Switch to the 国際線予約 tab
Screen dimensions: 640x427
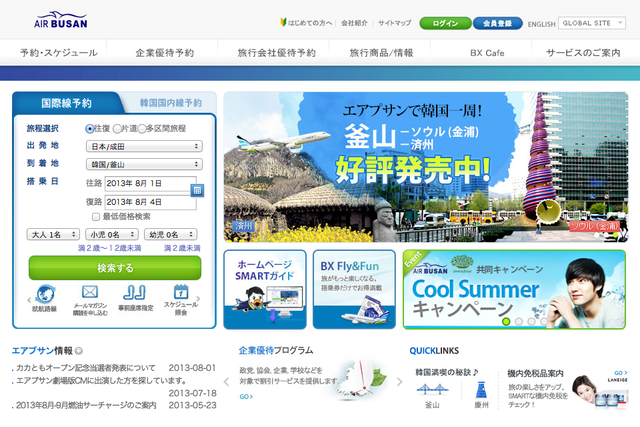pyautogui.click(x=67, y=103)
